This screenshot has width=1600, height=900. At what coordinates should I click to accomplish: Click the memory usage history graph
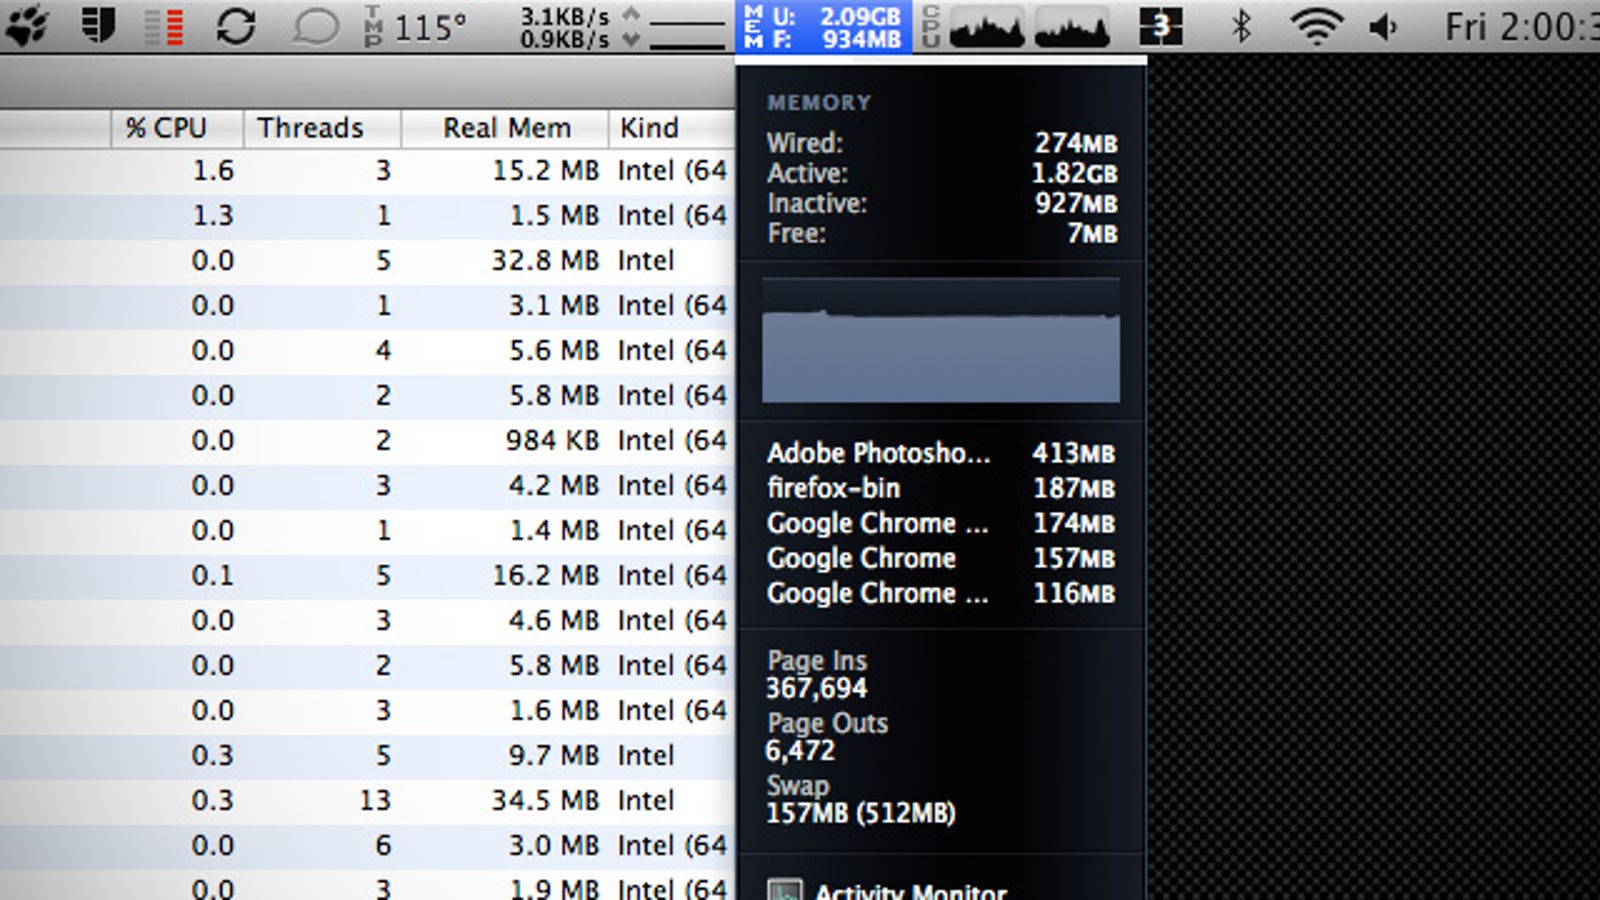941,341
